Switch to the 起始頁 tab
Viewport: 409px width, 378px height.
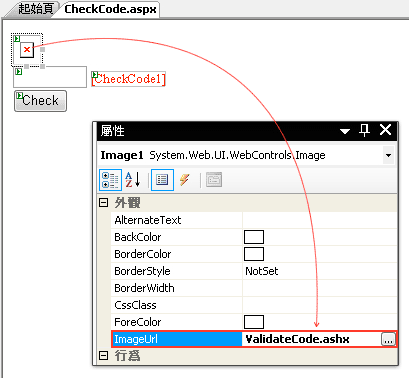(x=35, y=9)
